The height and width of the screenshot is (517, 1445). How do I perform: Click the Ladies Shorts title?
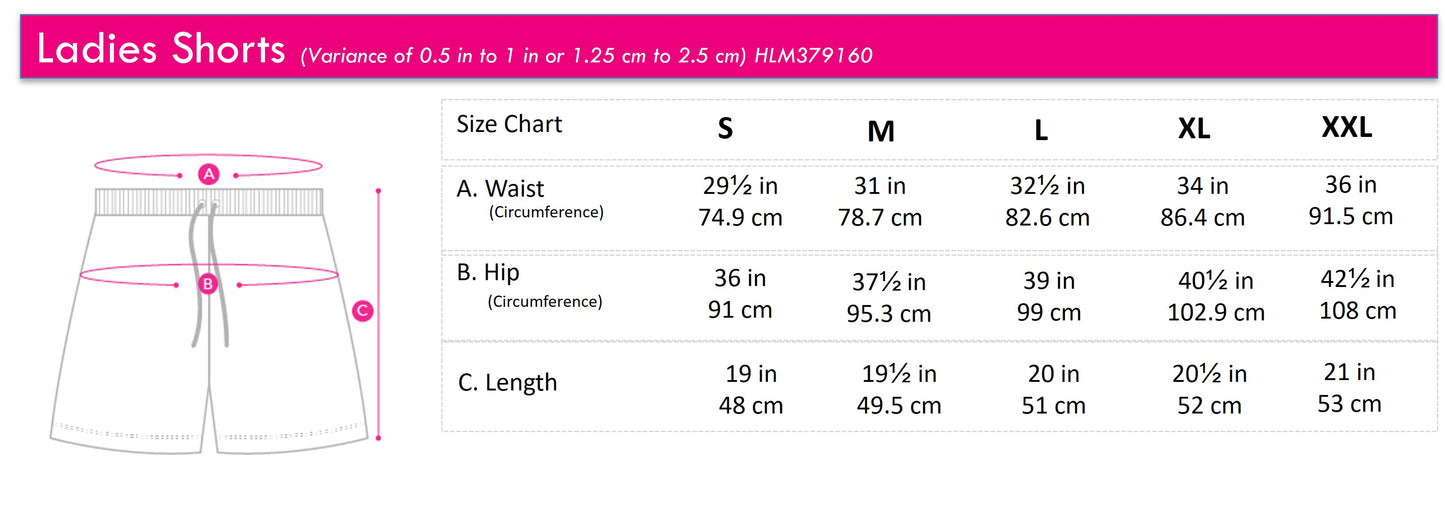click(160, 50)
